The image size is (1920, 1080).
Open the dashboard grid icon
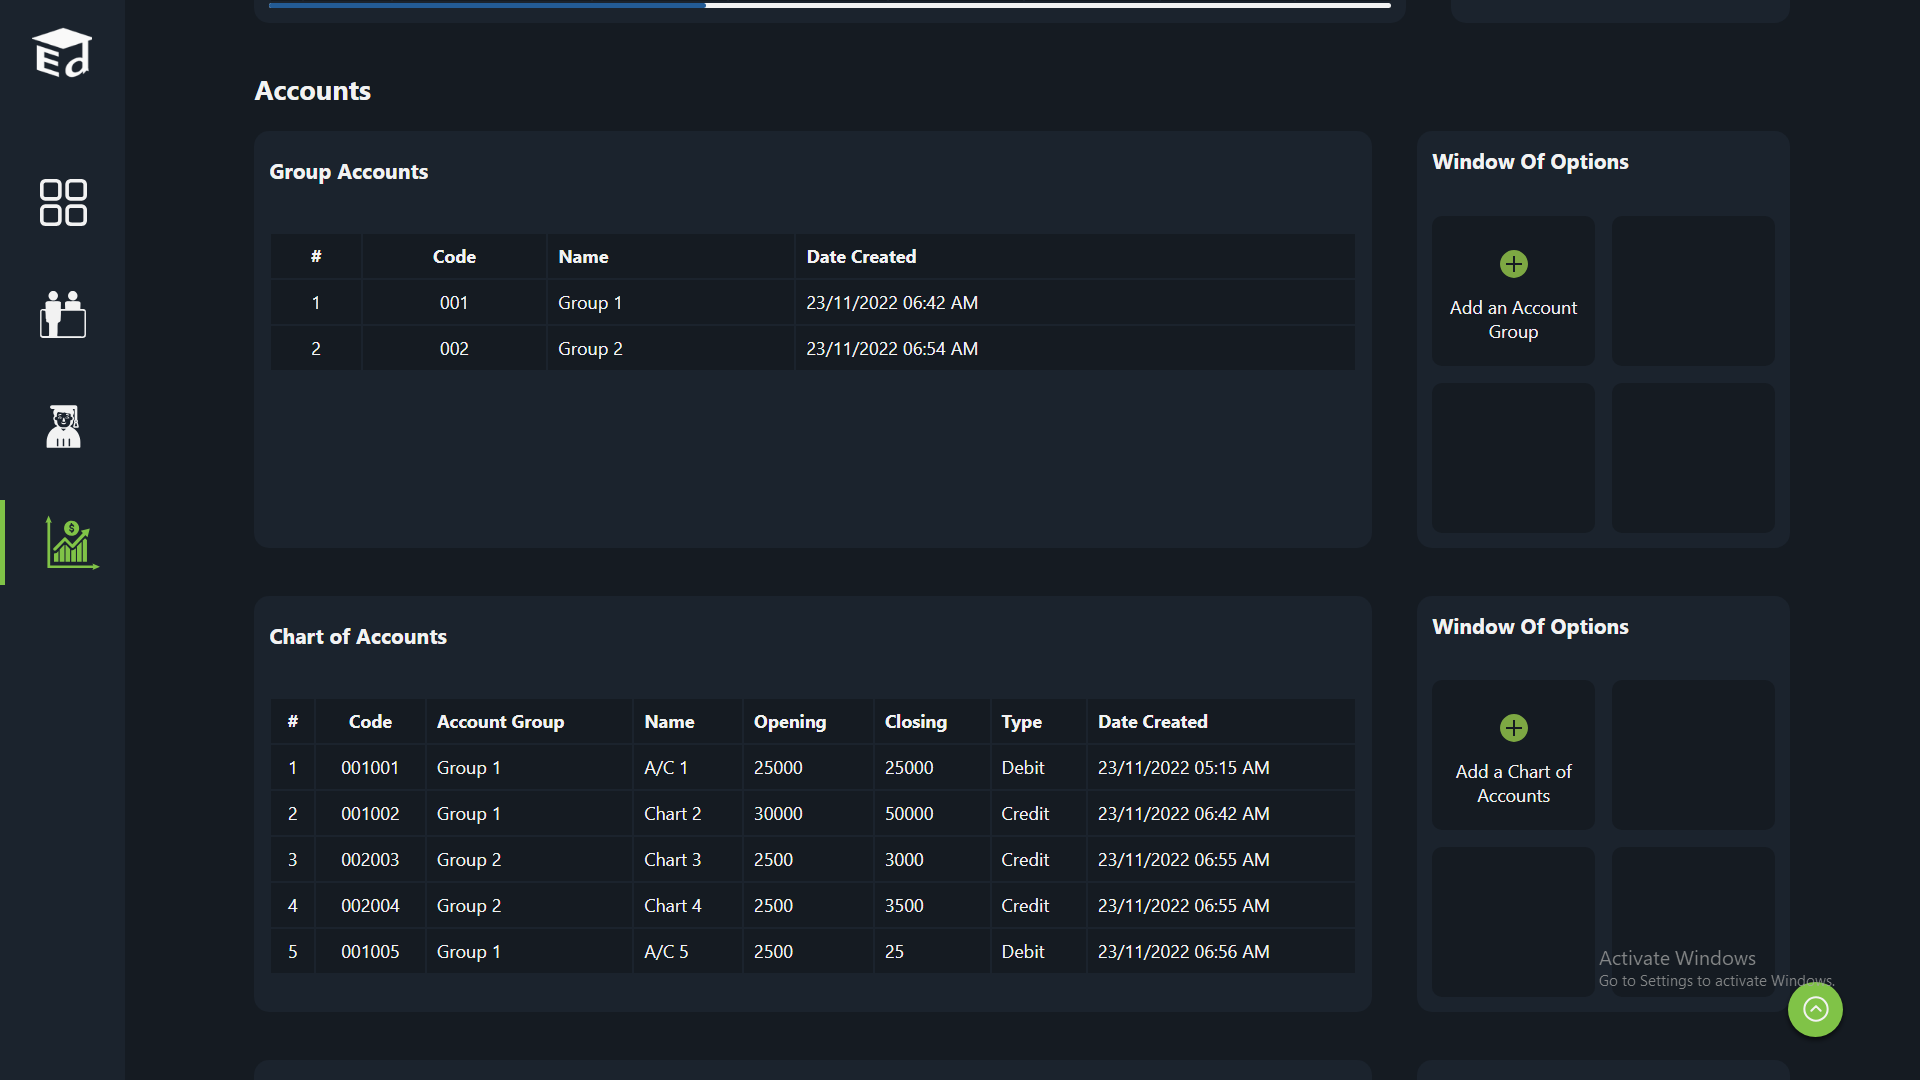(x=63, y=203)
